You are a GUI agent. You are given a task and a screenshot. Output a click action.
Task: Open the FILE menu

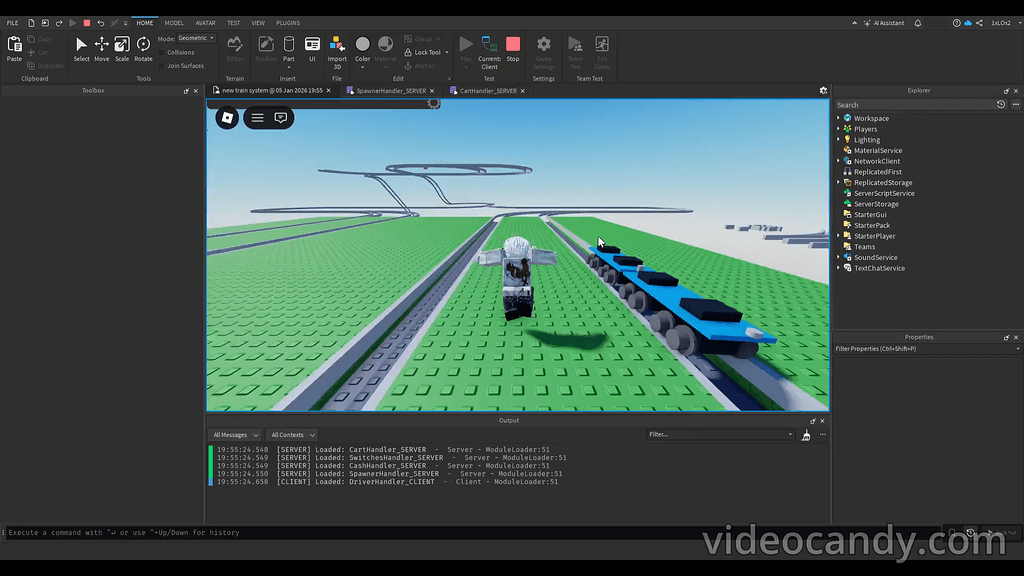(x=12, y=23)
